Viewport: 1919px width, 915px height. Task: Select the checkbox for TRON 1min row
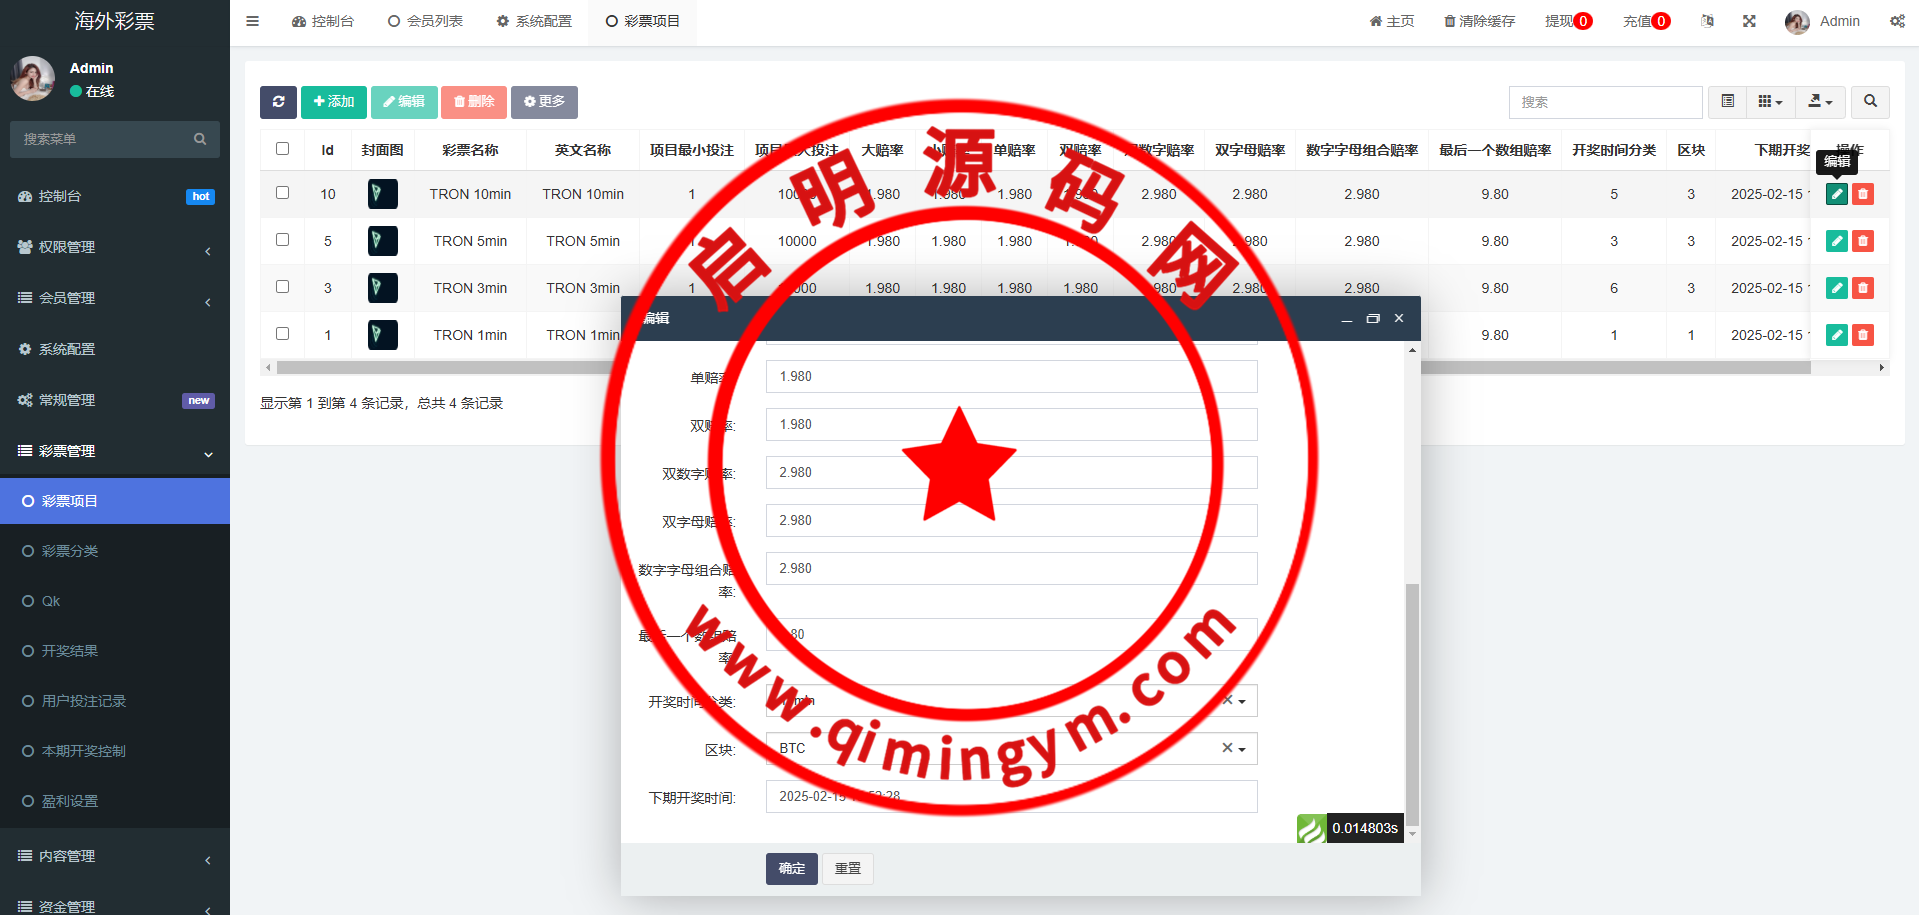(282, 334)
